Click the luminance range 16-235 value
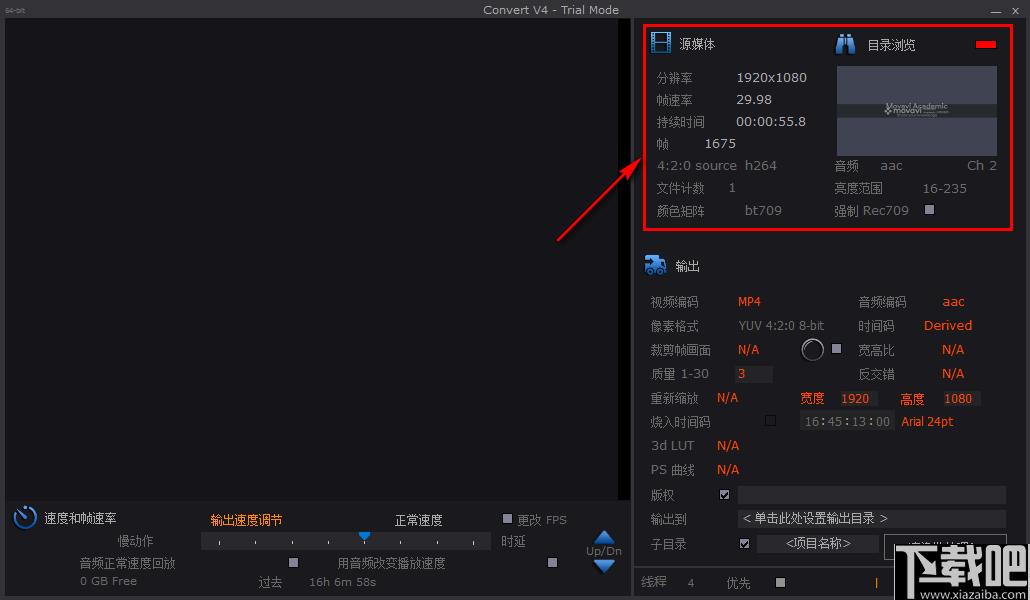1030x600 pixels. pos(945,189)
